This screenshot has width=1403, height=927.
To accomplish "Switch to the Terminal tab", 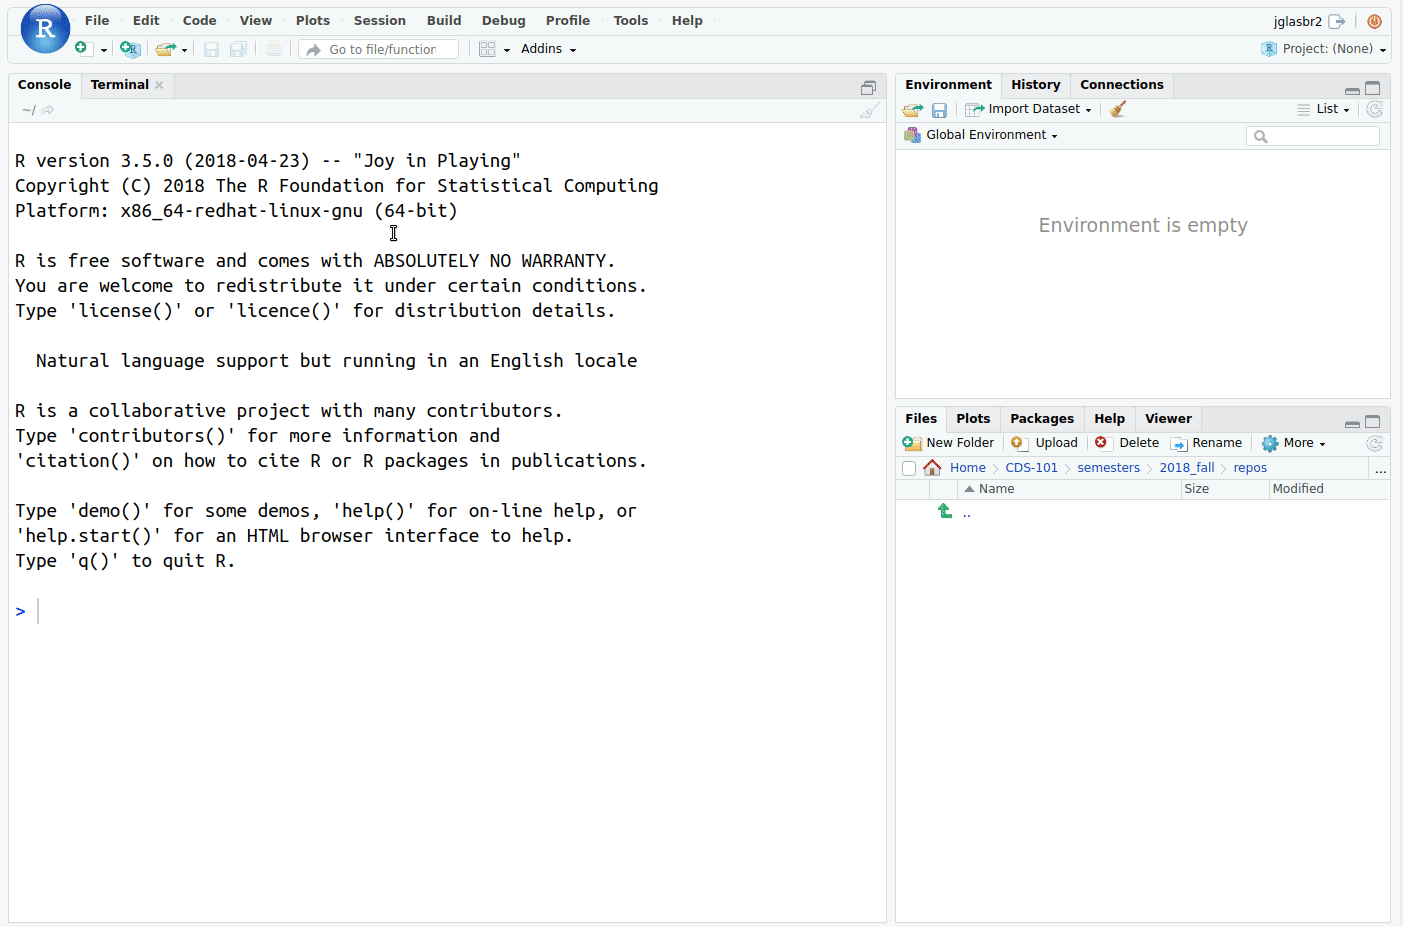I will [119, 85].
